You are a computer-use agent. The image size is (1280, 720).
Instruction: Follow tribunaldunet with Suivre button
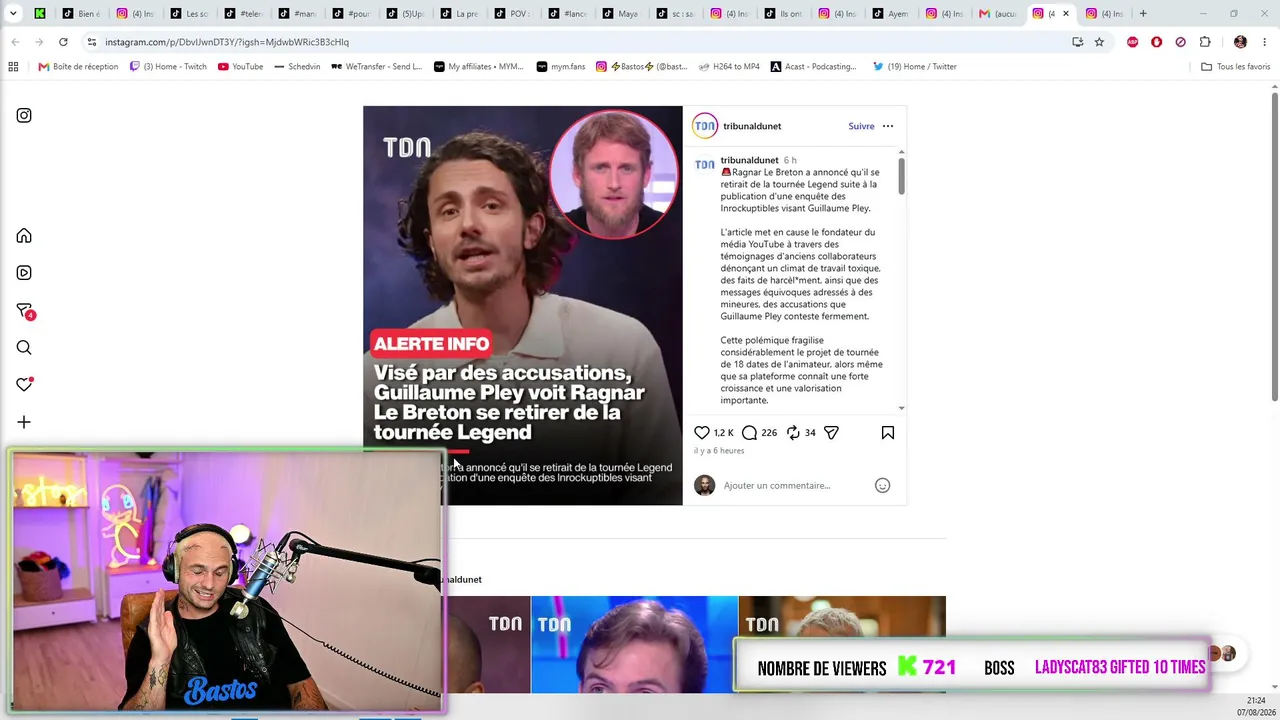point(861,126)
